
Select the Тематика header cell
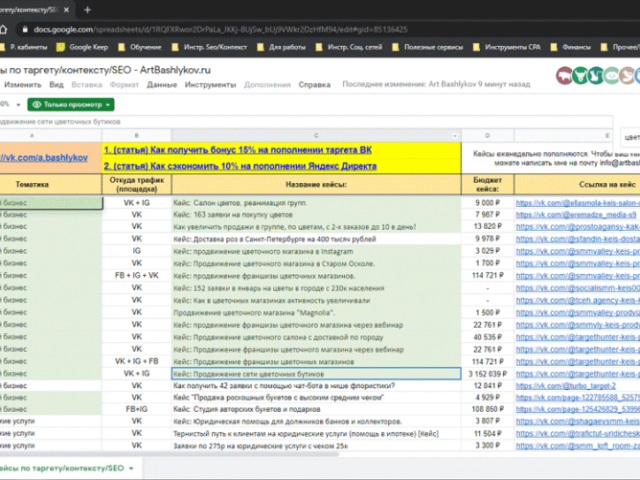[x=50, y=184]
